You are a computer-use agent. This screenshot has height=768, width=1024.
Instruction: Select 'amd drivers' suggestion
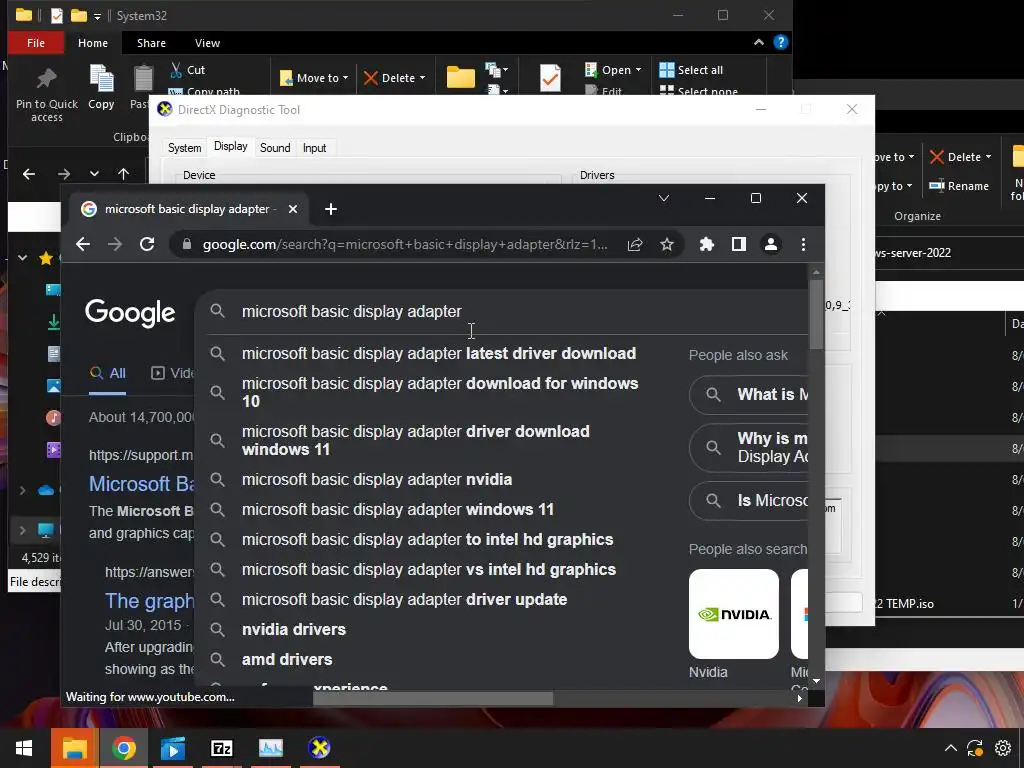[x=287, y=660]
